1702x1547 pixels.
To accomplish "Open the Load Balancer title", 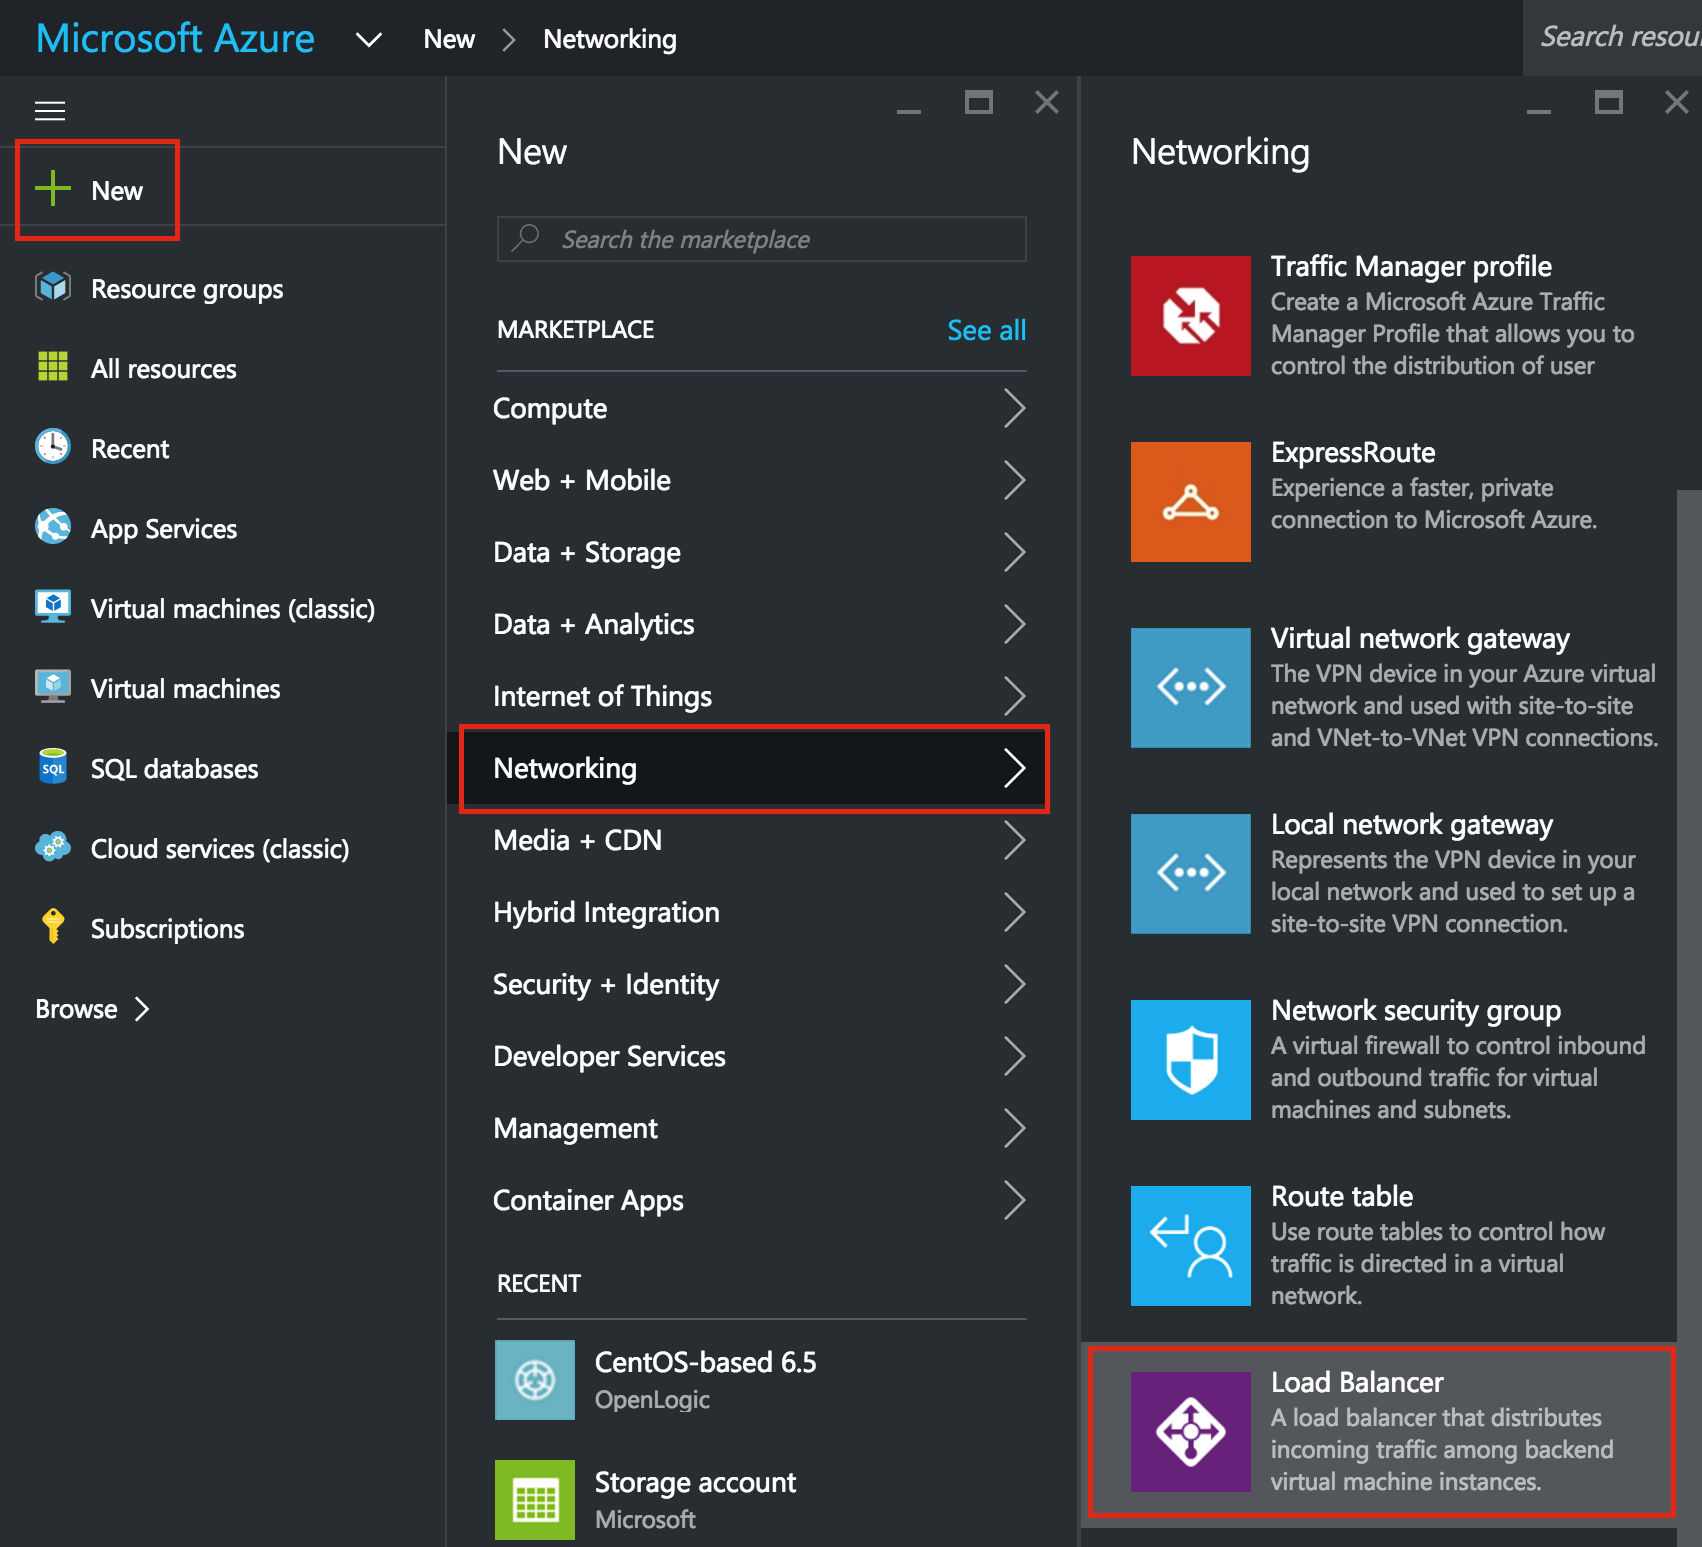I will 1357,1382.
